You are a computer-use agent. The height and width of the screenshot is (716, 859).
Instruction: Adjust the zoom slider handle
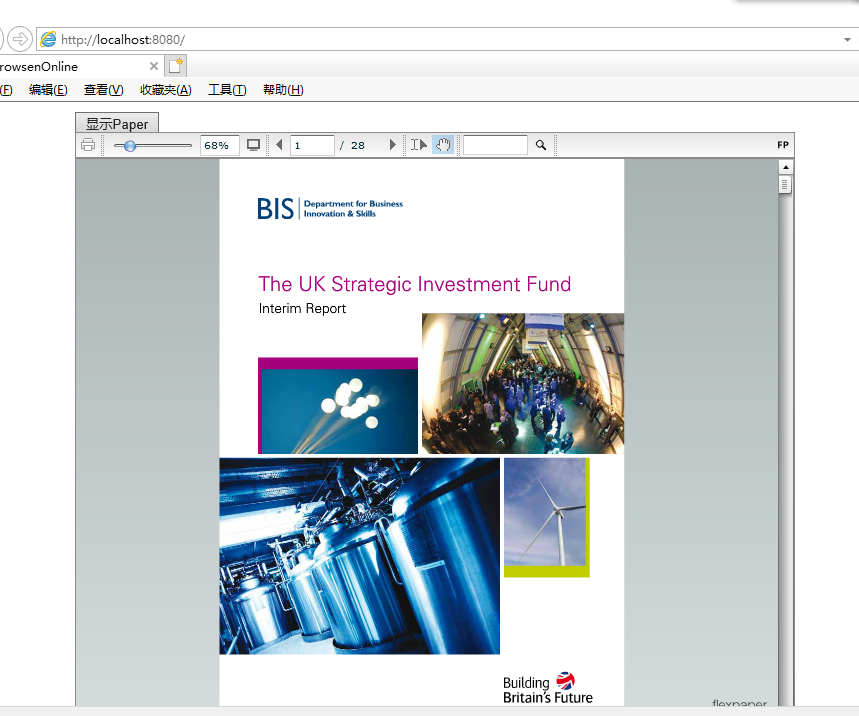click(x=130, y=146)
